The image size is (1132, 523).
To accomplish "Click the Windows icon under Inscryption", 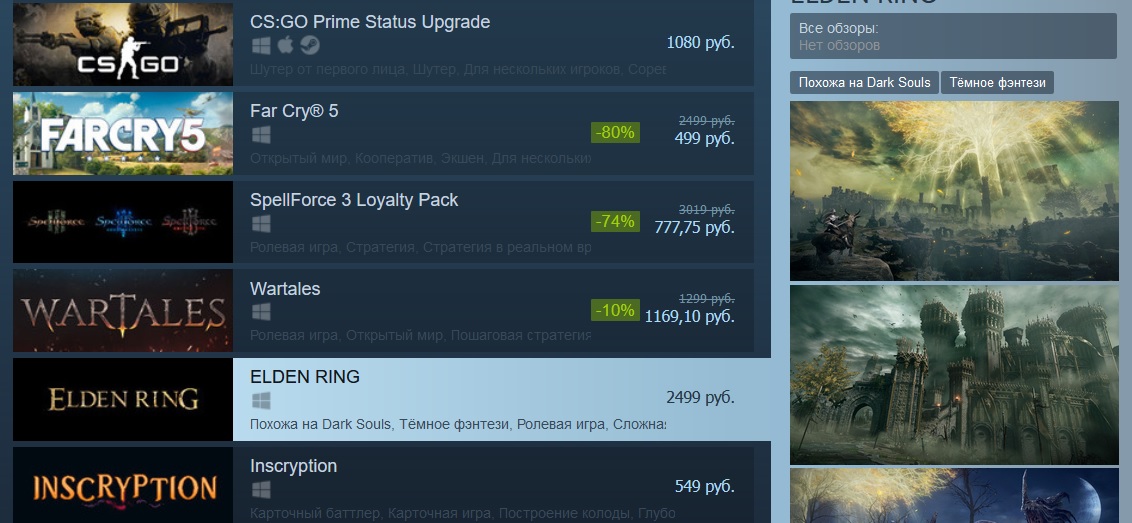I will [261, 490].
